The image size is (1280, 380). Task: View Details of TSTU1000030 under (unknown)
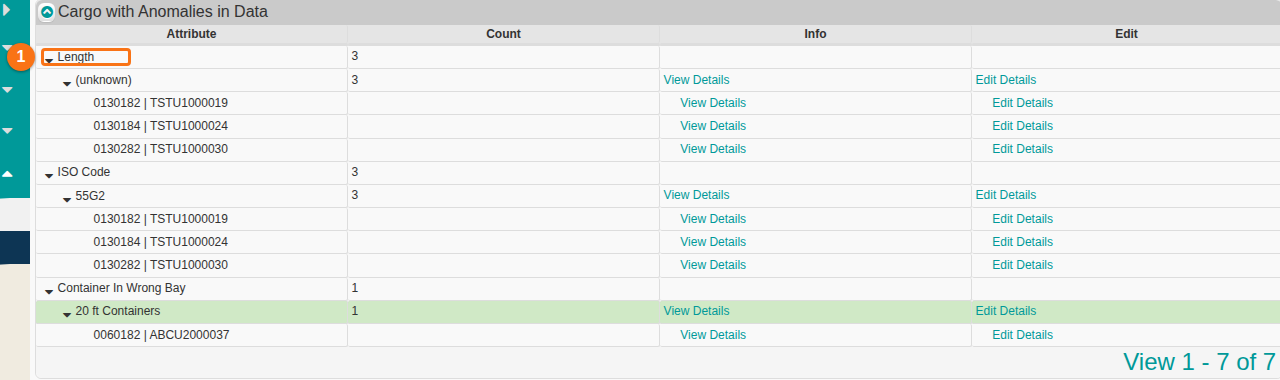[713, 149]
